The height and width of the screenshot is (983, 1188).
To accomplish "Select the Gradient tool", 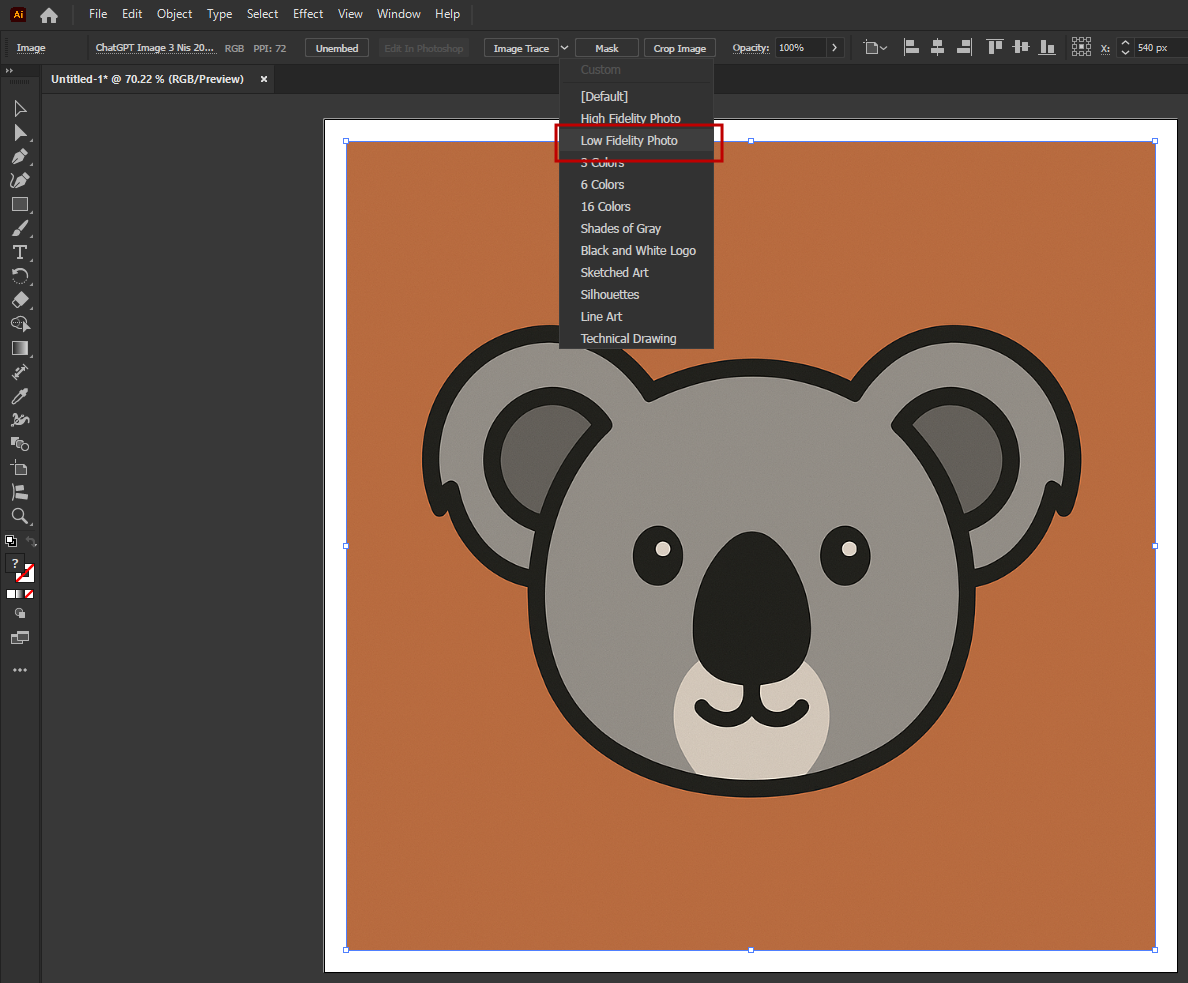I will [x=19, y=348].
